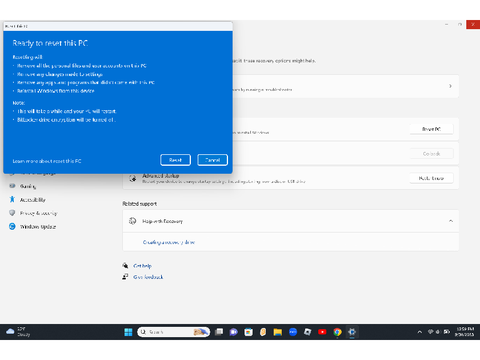Screen dimensions: 480x360
Task: Select Windows Update in the sidebar
Action: (38, 227)
